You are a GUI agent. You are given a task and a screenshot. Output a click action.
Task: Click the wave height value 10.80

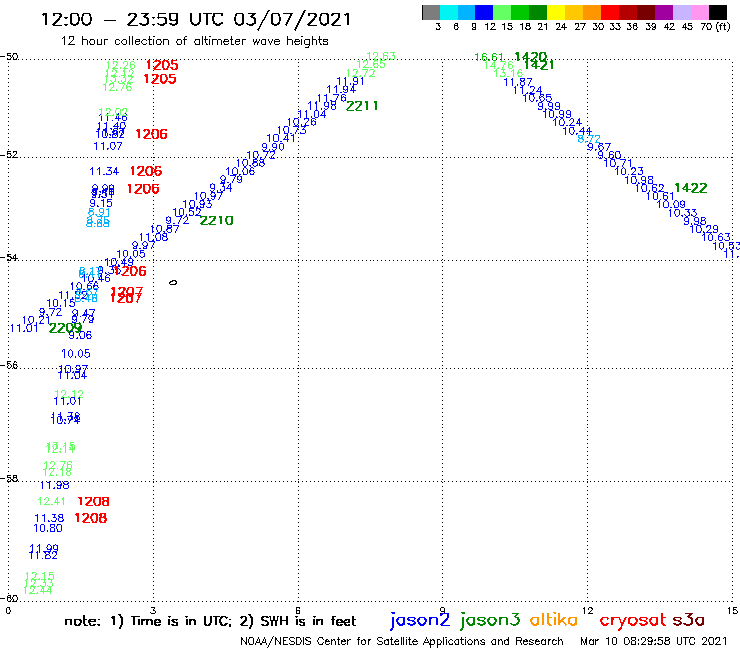pos(48,528)
